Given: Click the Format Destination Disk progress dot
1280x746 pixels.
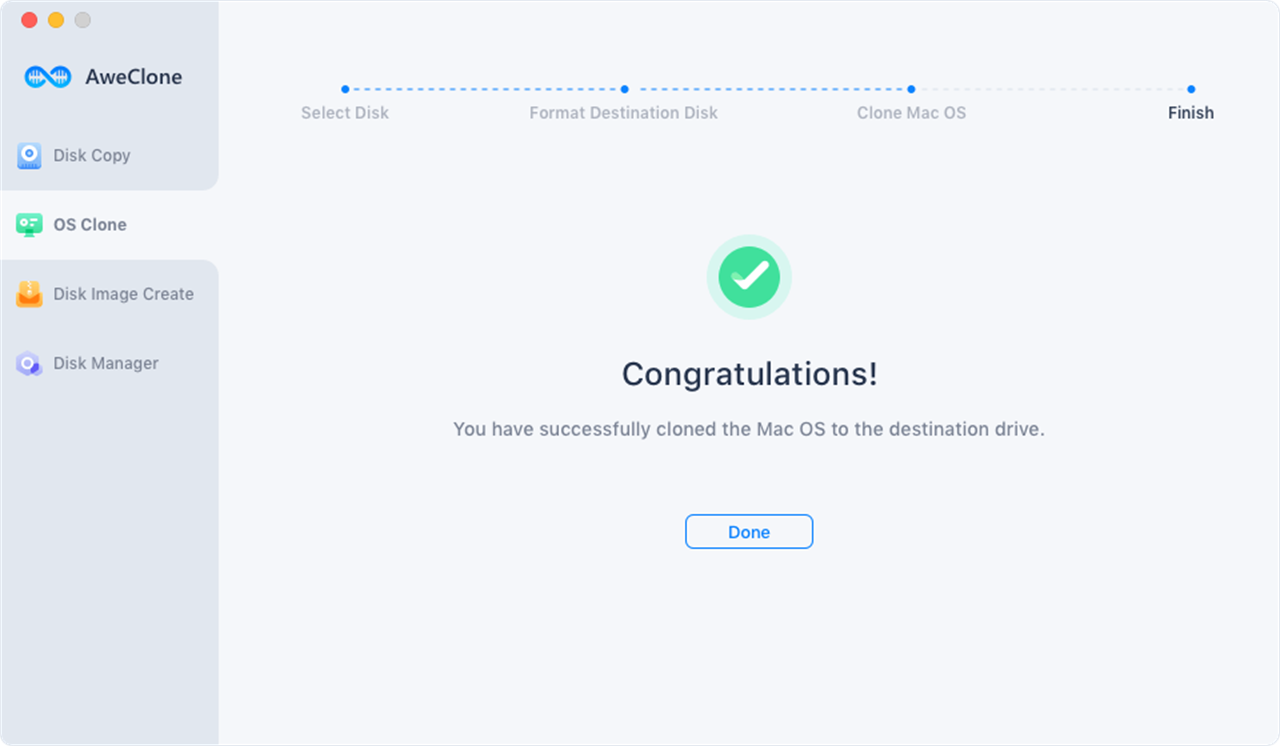Looking at the screenshot, I should coord(625,89).
